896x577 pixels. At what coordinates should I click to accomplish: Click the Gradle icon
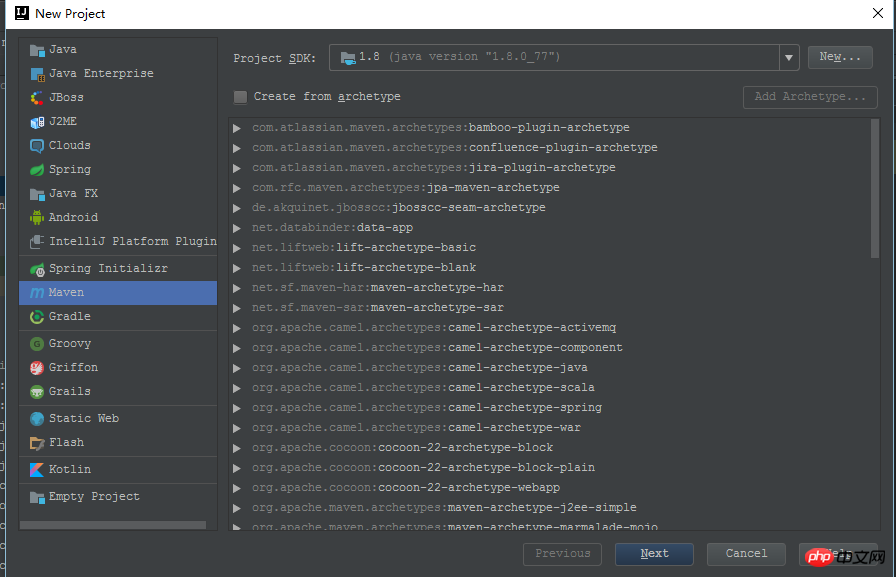coord(37,317)
